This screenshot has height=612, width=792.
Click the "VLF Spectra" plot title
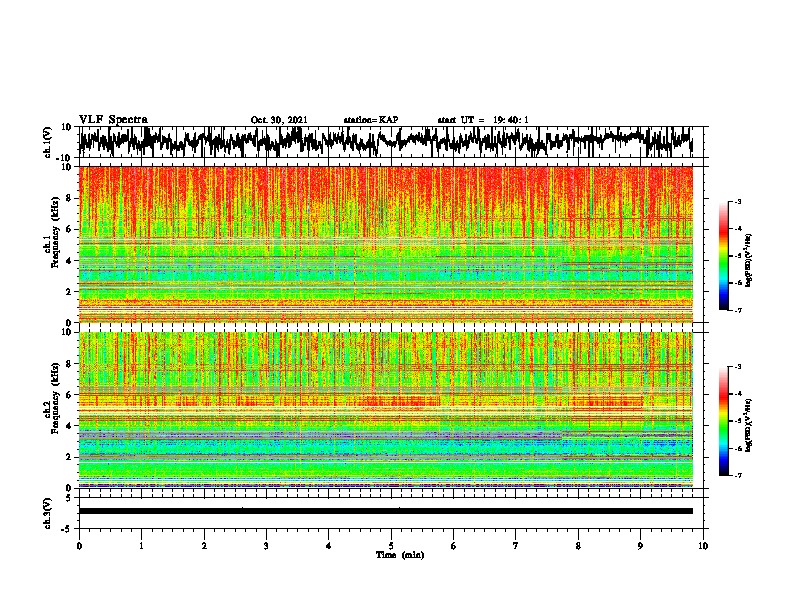pos(113,119)
